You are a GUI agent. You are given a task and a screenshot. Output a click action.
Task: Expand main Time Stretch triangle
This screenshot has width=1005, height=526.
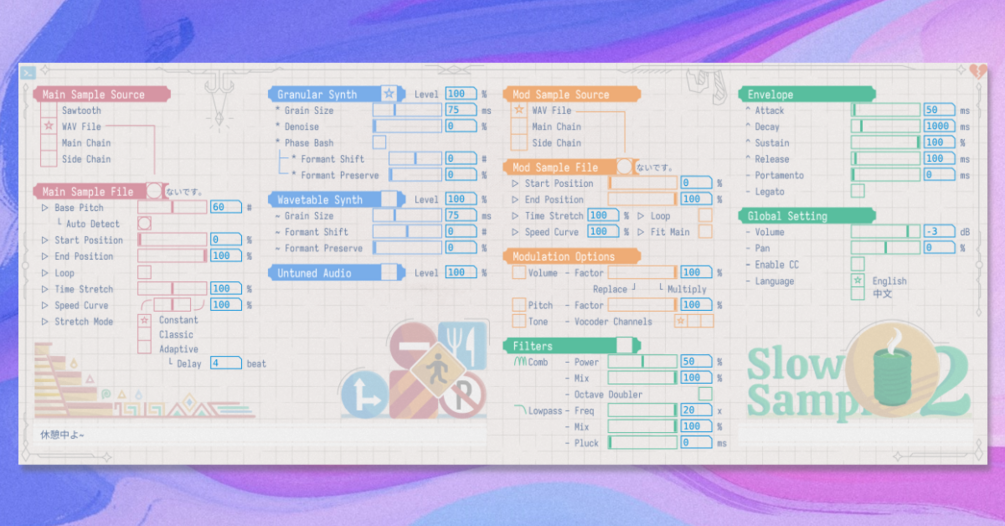(45, 289)
